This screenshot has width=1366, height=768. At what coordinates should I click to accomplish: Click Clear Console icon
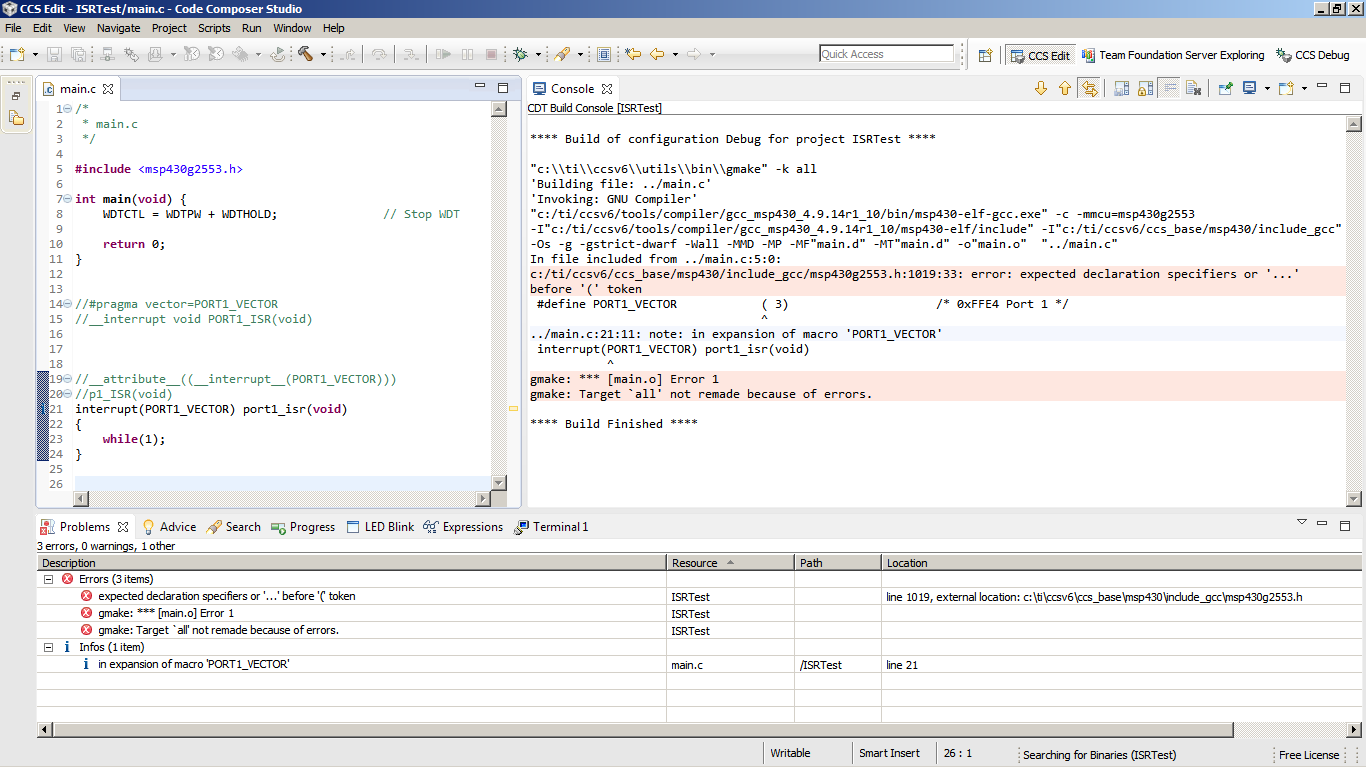point(1193,89)
